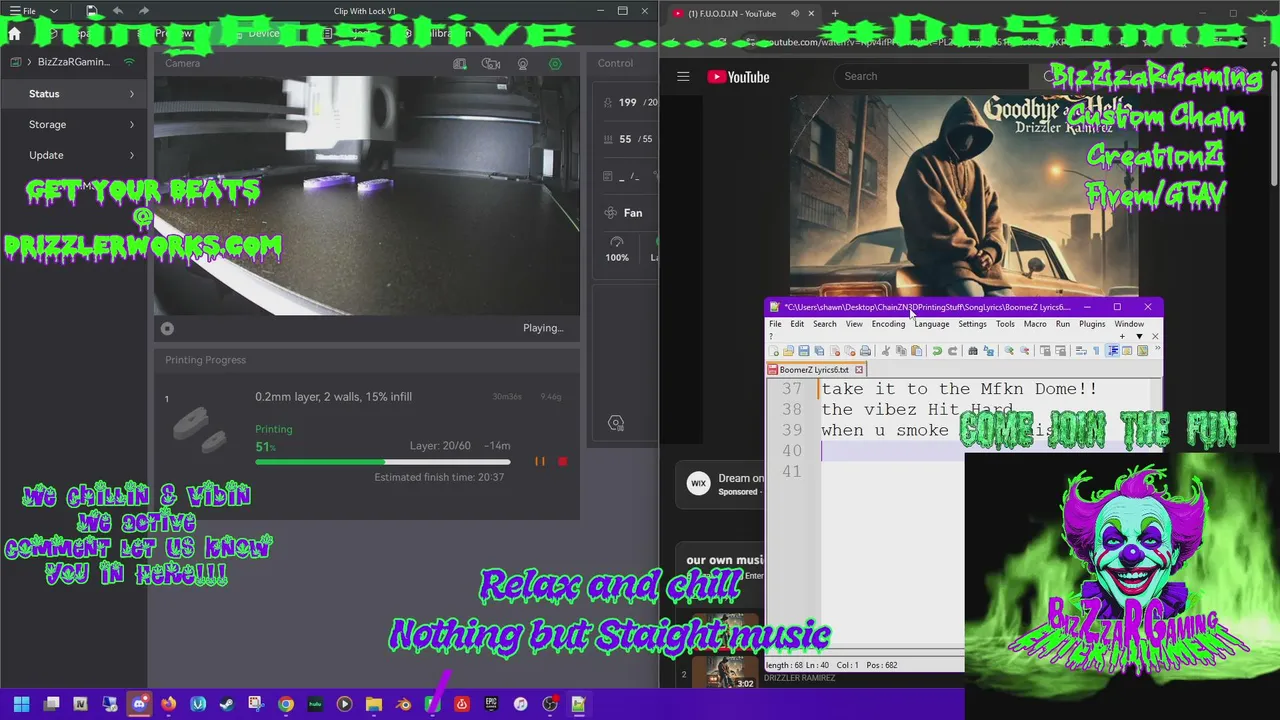Viewport: 1280px width, 720px height.
Task: Click Notepad++ Print icon
Action: [x=865, y=351]
